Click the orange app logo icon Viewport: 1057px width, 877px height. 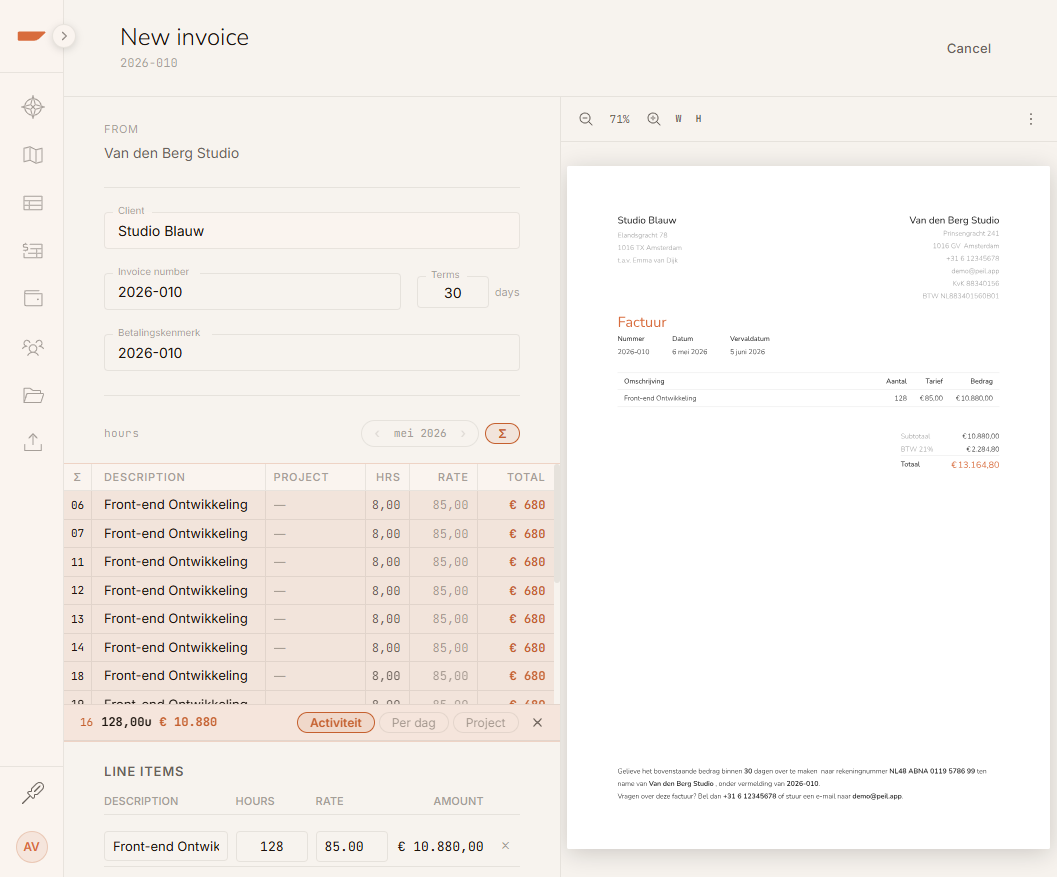point(31,36)
